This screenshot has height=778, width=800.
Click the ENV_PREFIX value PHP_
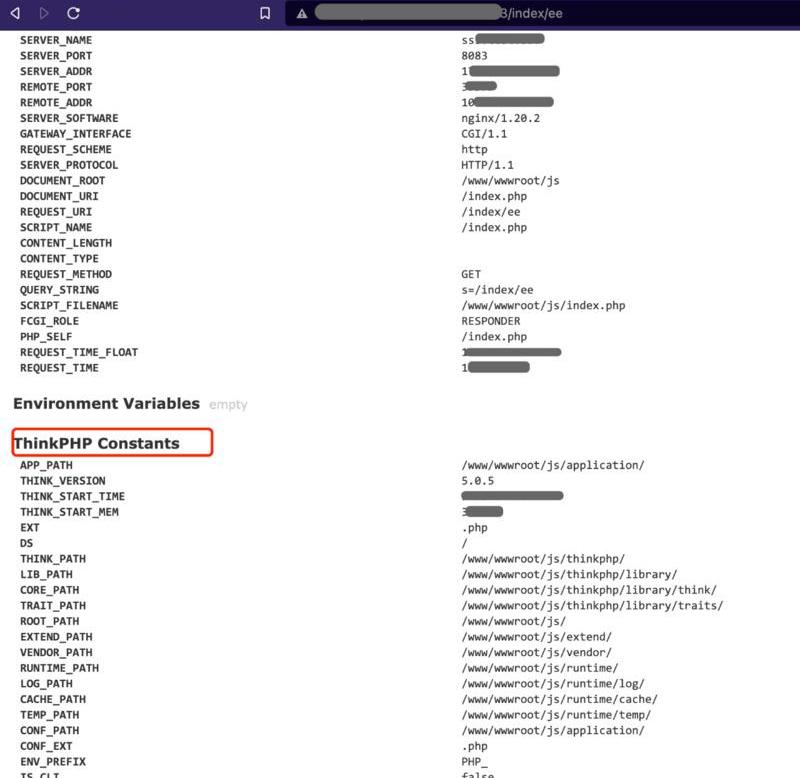click(x=477, y=762)
